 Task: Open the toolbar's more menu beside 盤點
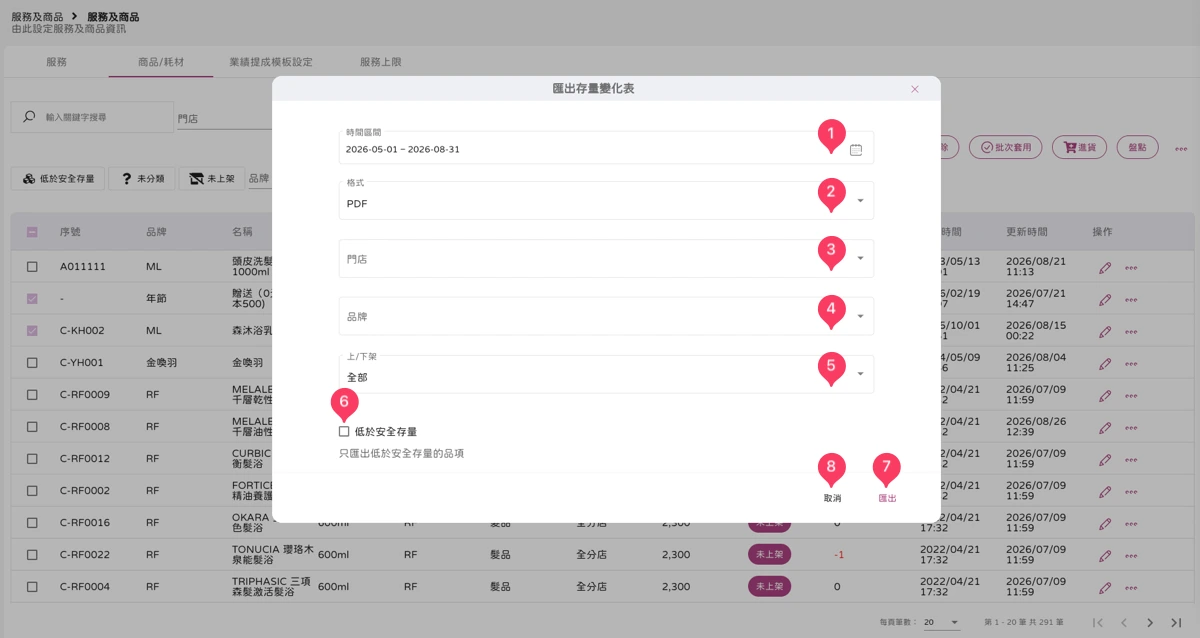tap(1181, 148)
